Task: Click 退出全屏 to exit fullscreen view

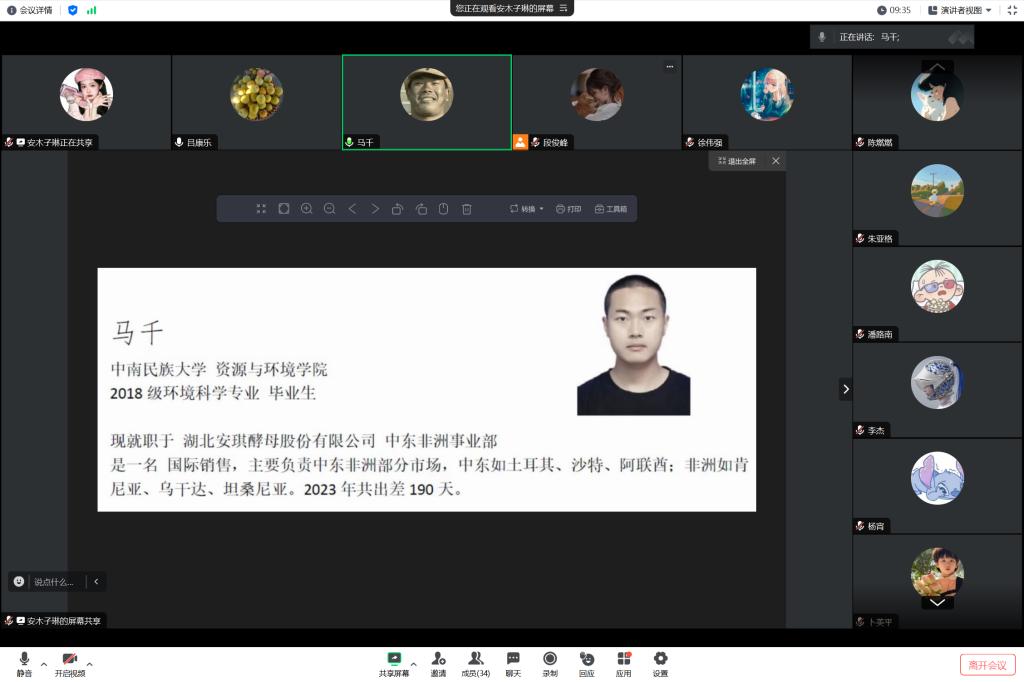Action: [x=737, y=161]
